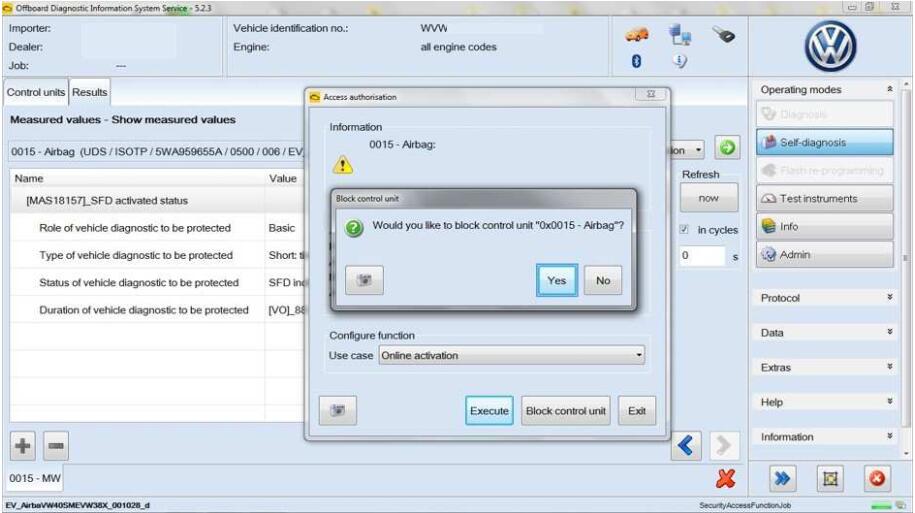Select the 0015 - MW bottom tab
This screenshot has width=915, height=513.
tap(34, 479)
